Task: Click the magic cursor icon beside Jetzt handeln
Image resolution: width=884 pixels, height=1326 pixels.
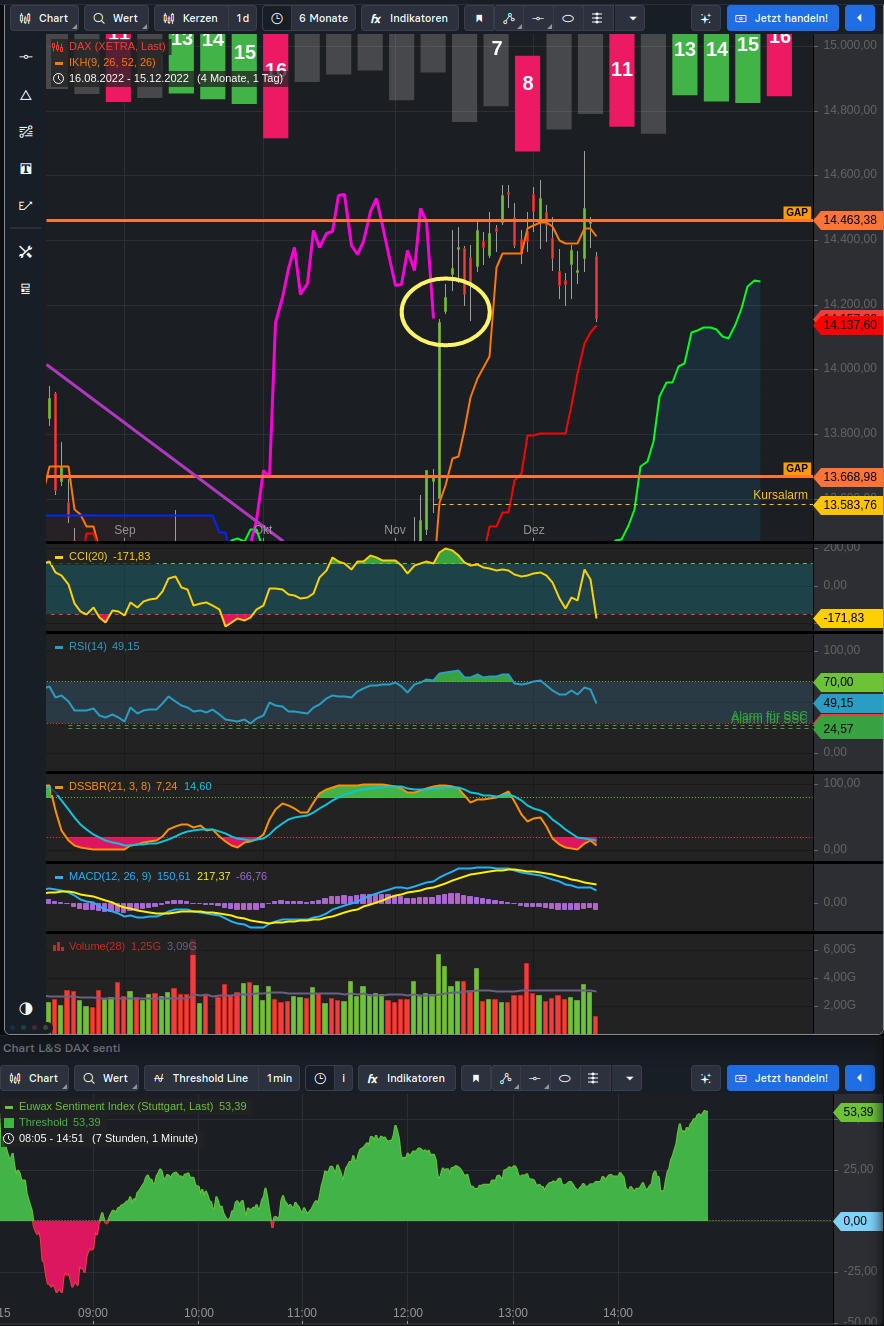Action: (705, 17)
